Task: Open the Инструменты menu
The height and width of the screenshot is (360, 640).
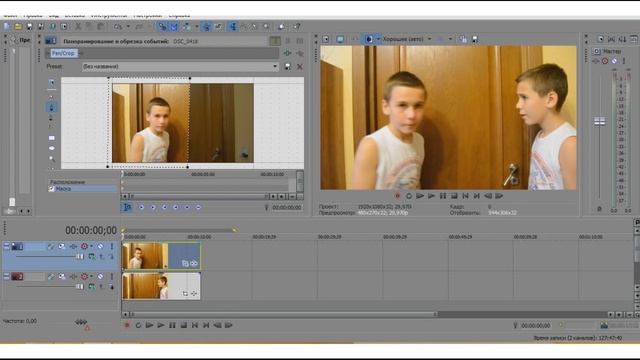Action: pos(109,16)
